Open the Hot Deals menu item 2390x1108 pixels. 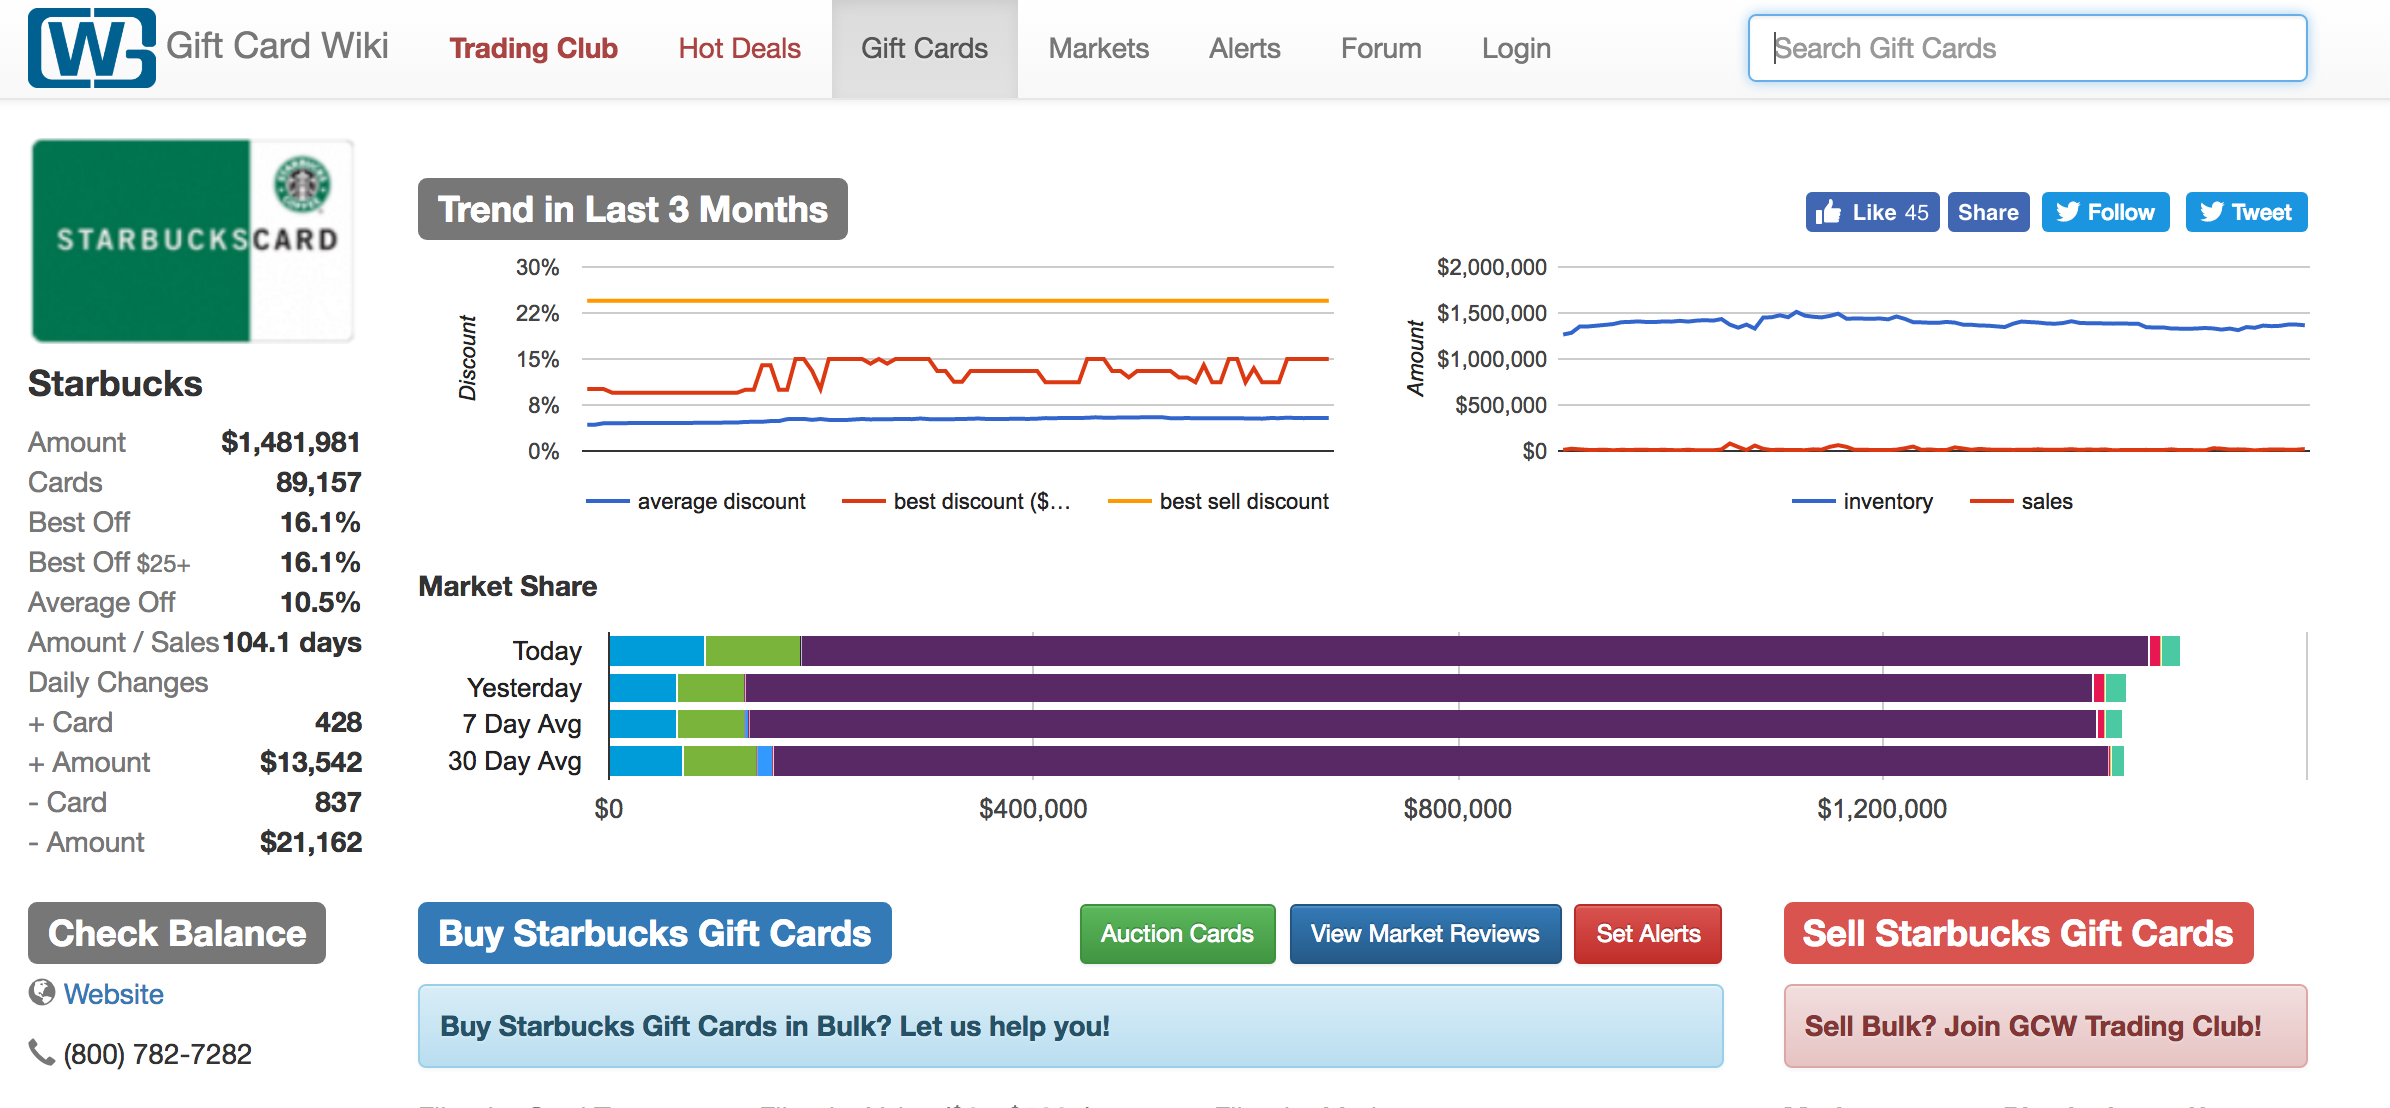pos(739,48)
